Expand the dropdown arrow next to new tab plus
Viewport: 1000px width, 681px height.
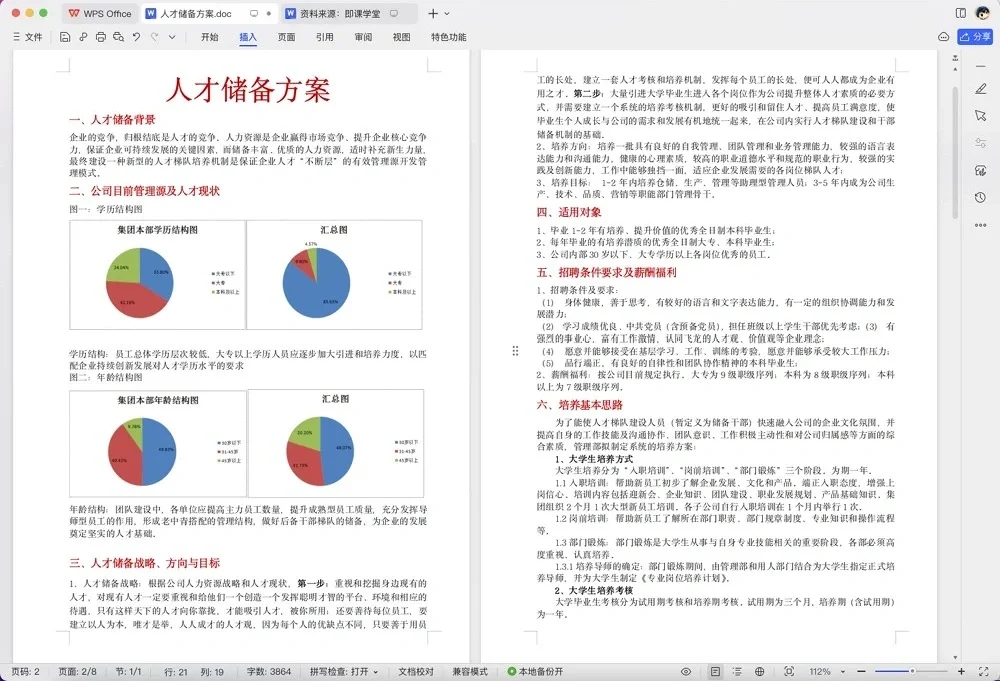point(446,13)
